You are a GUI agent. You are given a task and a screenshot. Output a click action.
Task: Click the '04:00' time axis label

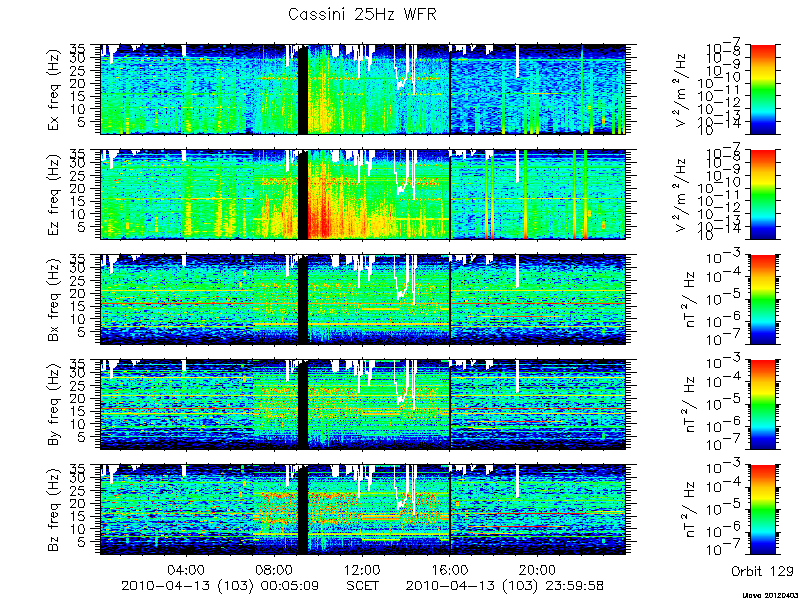click(187, 569)
